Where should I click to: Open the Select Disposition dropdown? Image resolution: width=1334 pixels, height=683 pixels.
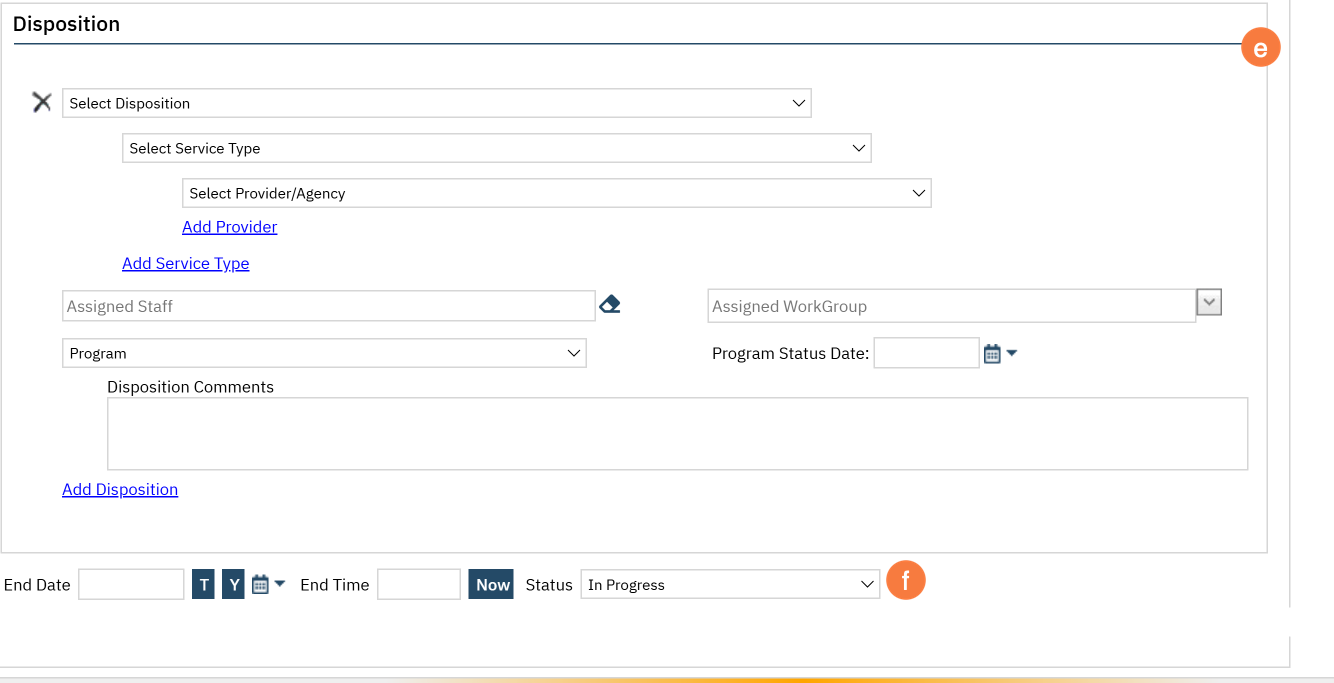(x=436, y=103)
